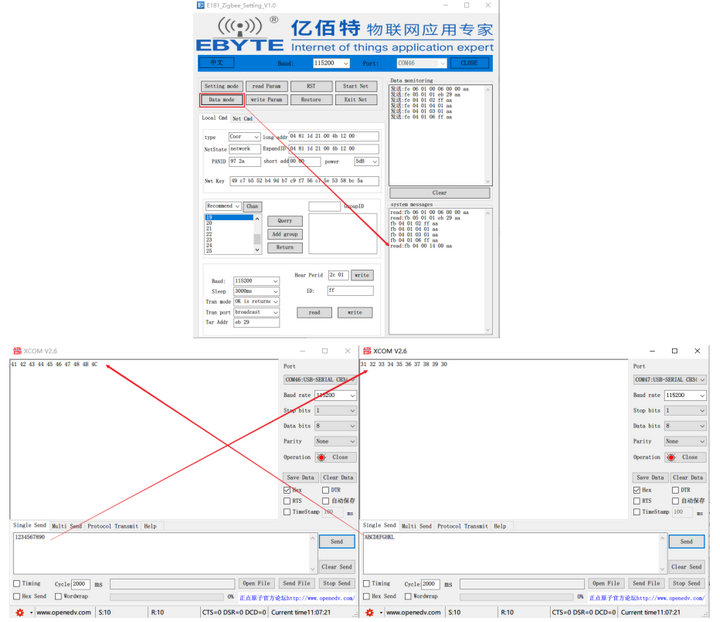Open Protocol Transmit tab in COM47 XCOM

(x=462, y=526)
